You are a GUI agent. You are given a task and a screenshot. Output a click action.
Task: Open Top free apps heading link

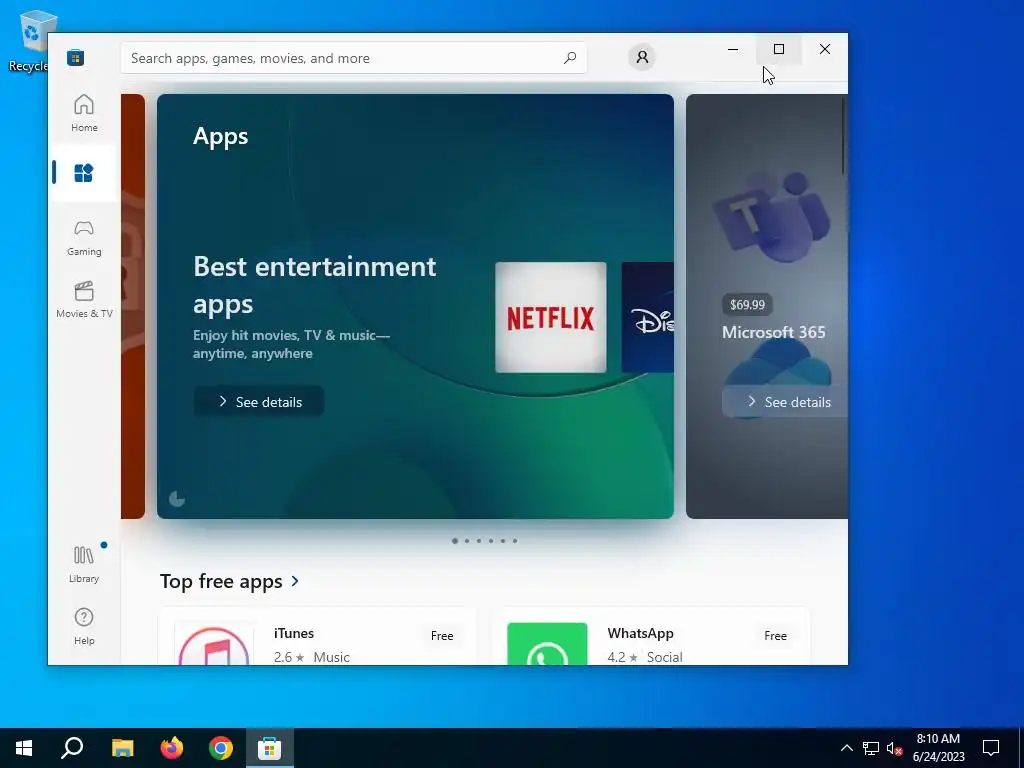pyautogui.click(x=230, y=581)
